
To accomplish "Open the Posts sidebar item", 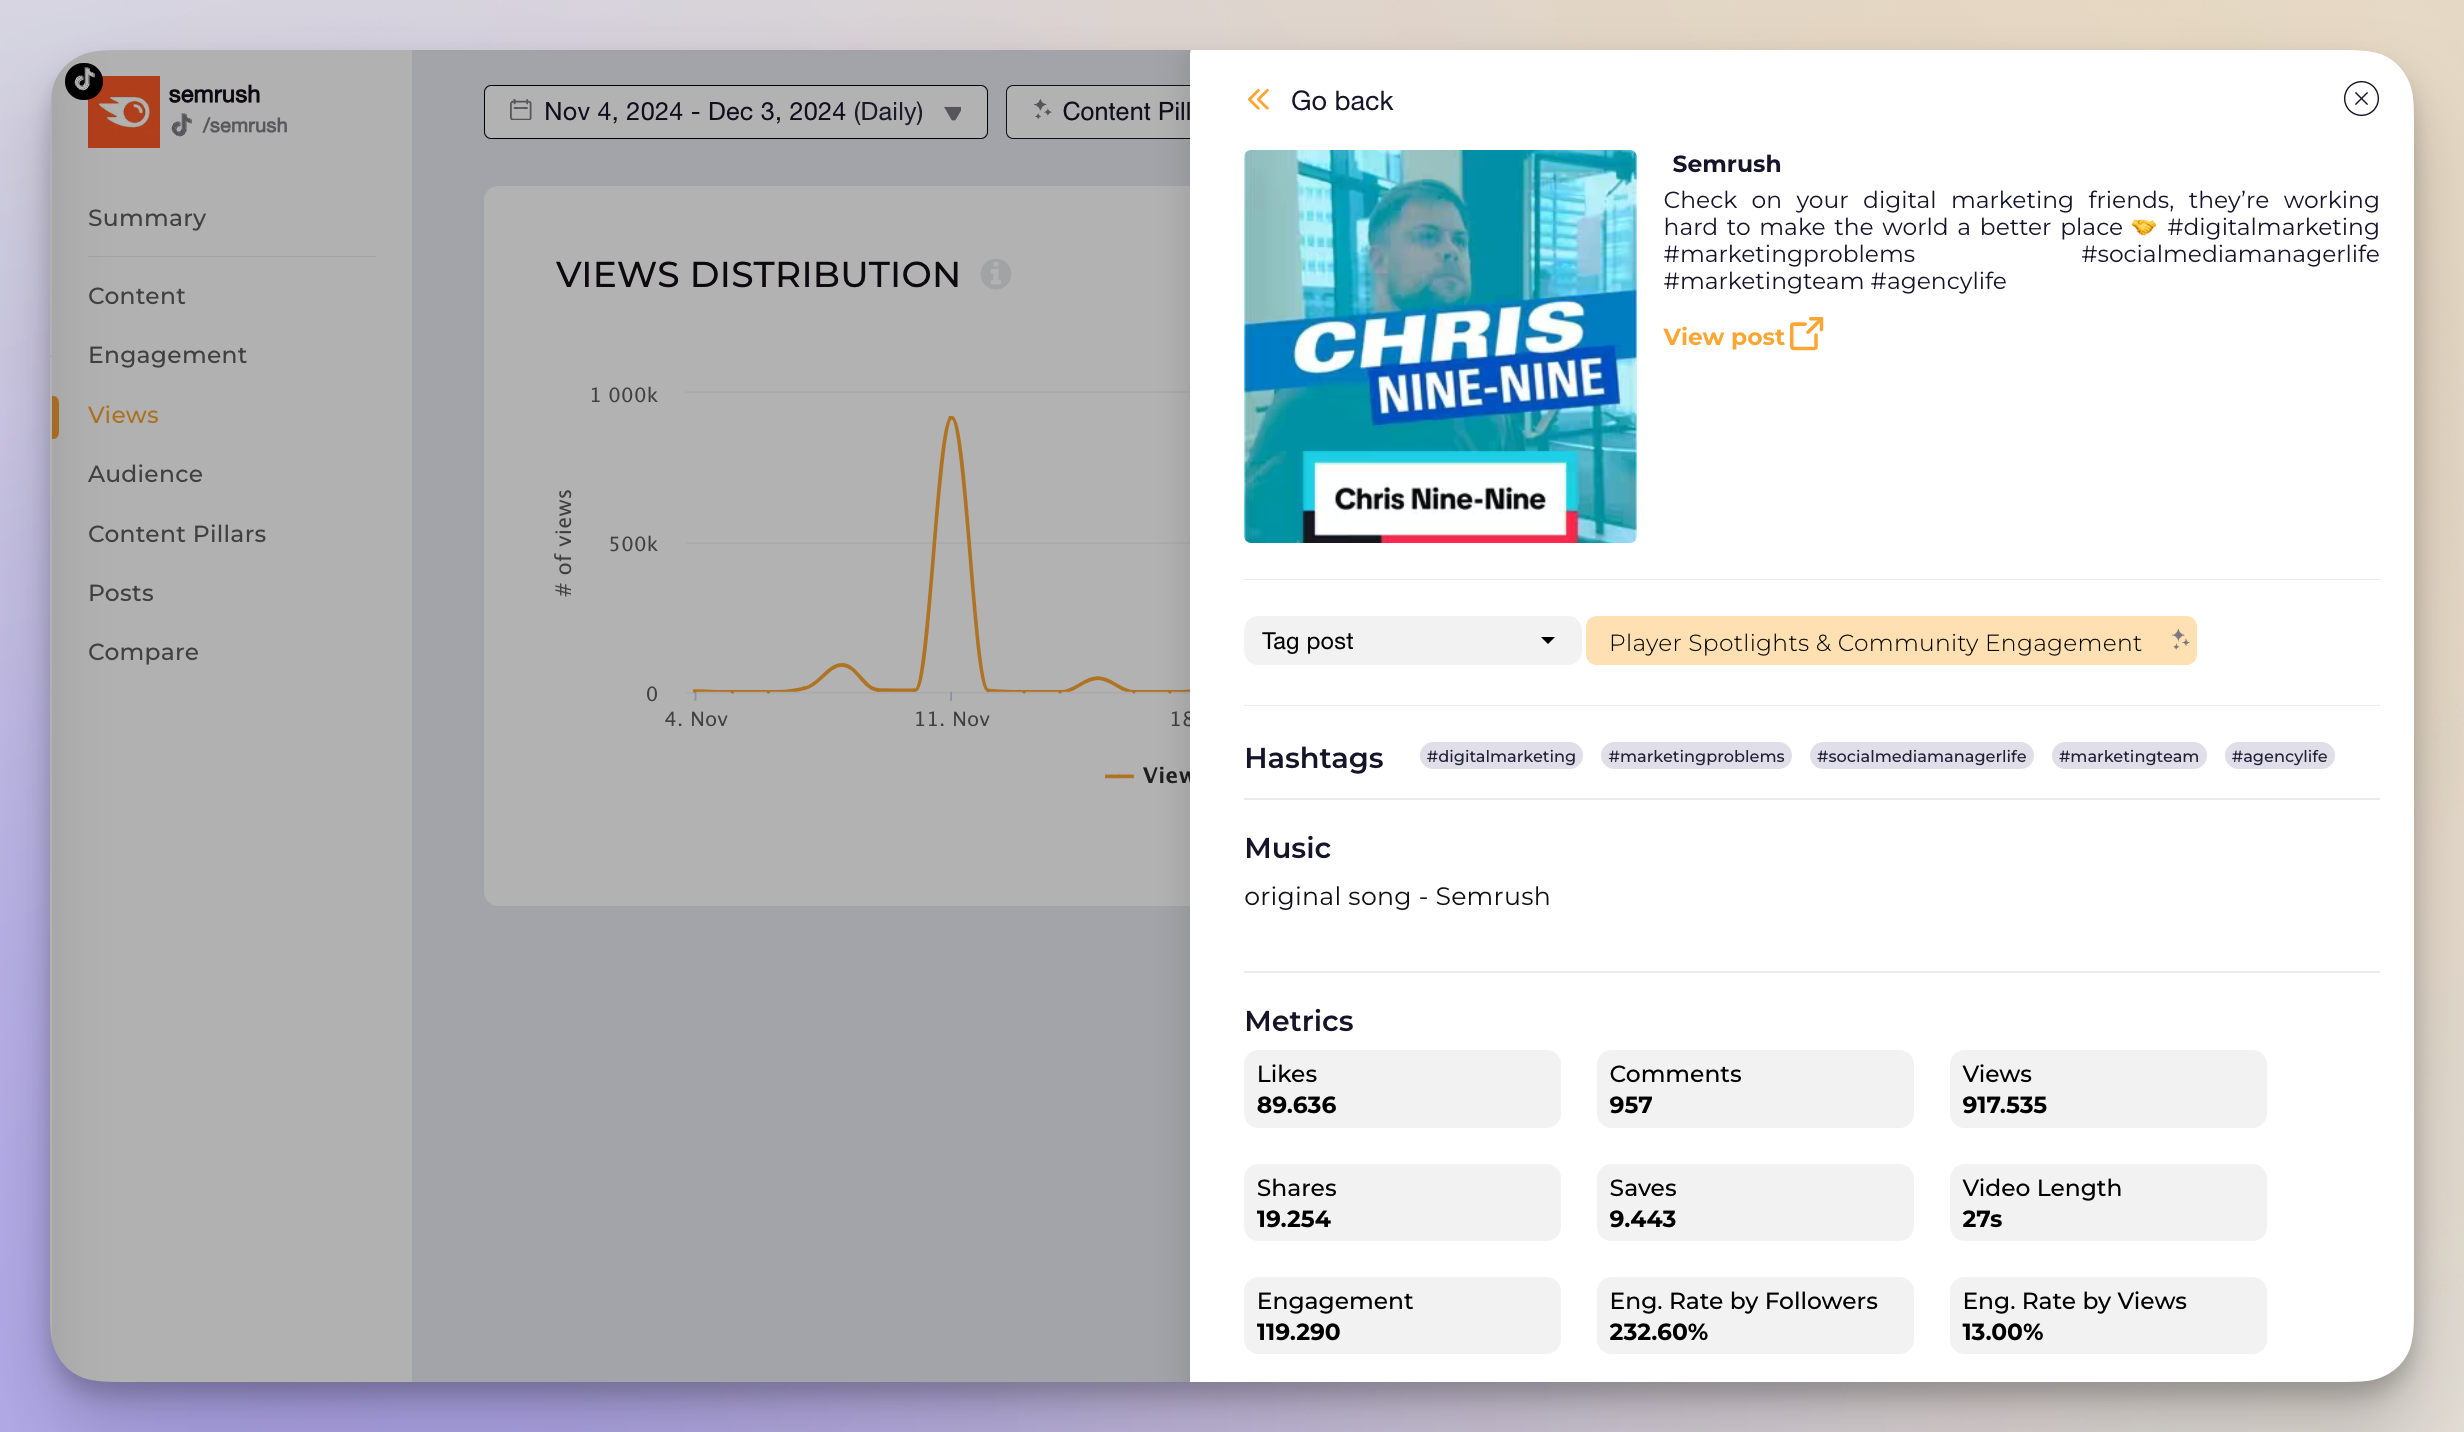I will pos(121,593).
